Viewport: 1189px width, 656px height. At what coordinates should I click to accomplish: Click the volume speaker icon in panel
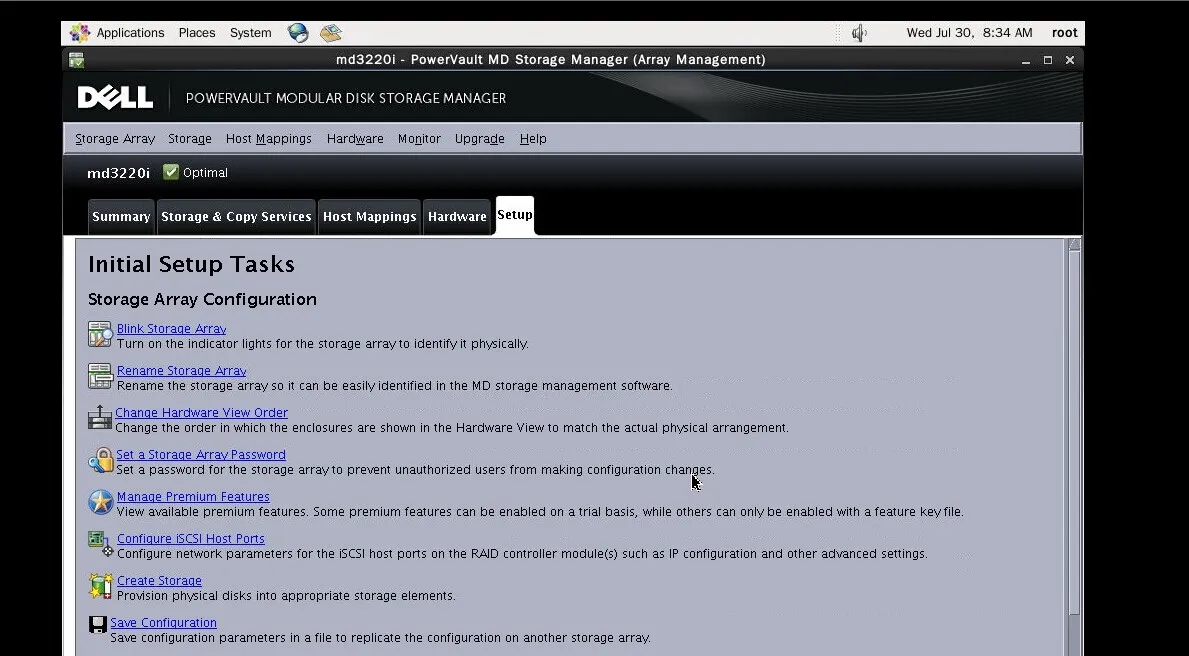[859, 33]
